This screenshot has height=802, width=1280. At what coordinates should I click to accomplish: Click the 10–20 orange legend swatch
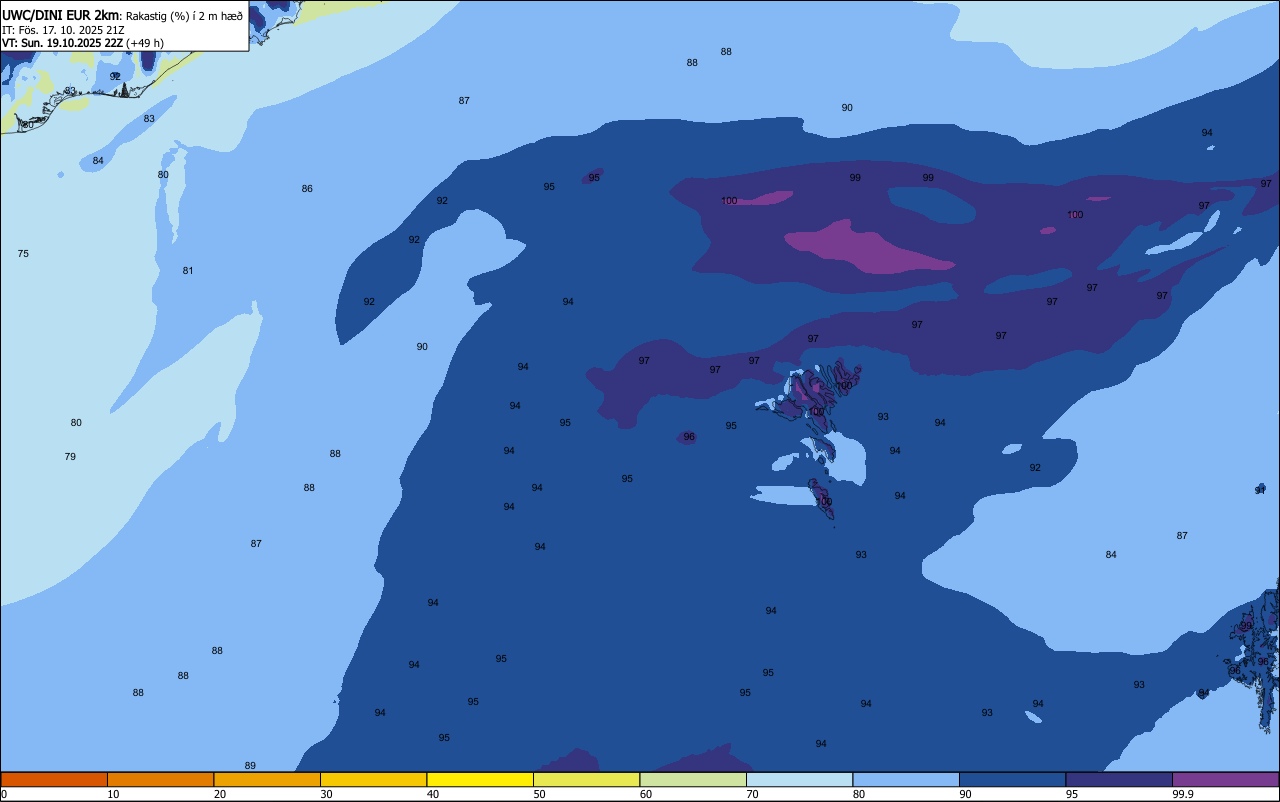click(x=160, y=779)
